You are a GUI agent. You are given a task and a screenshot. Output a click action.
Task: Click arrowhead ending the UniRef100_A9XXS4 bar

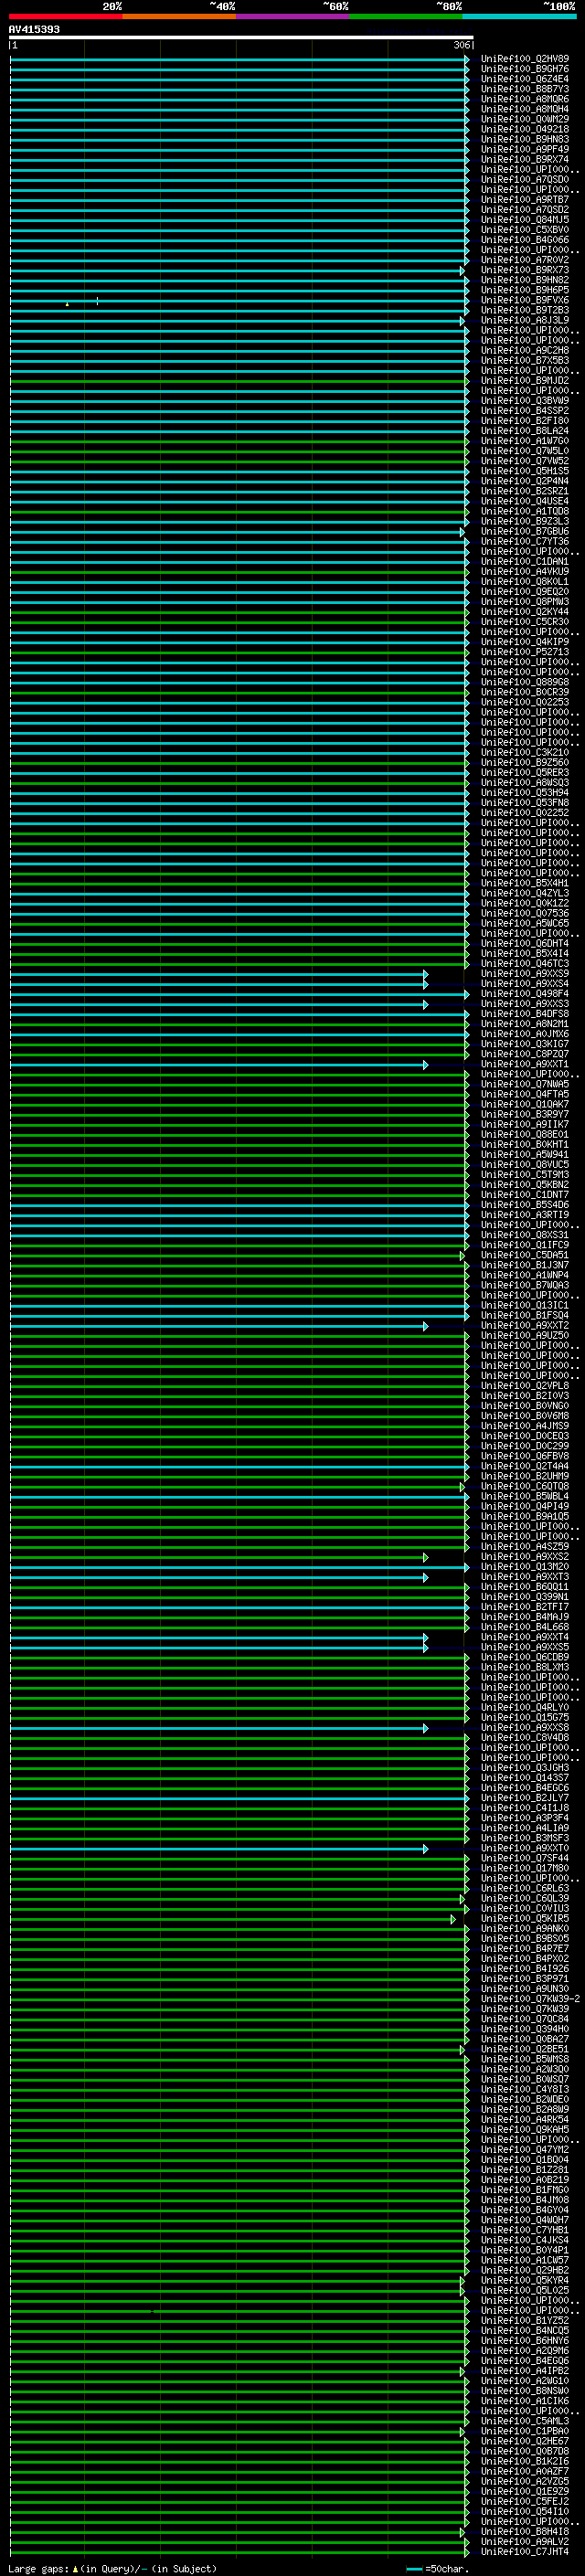pos(425,984)
